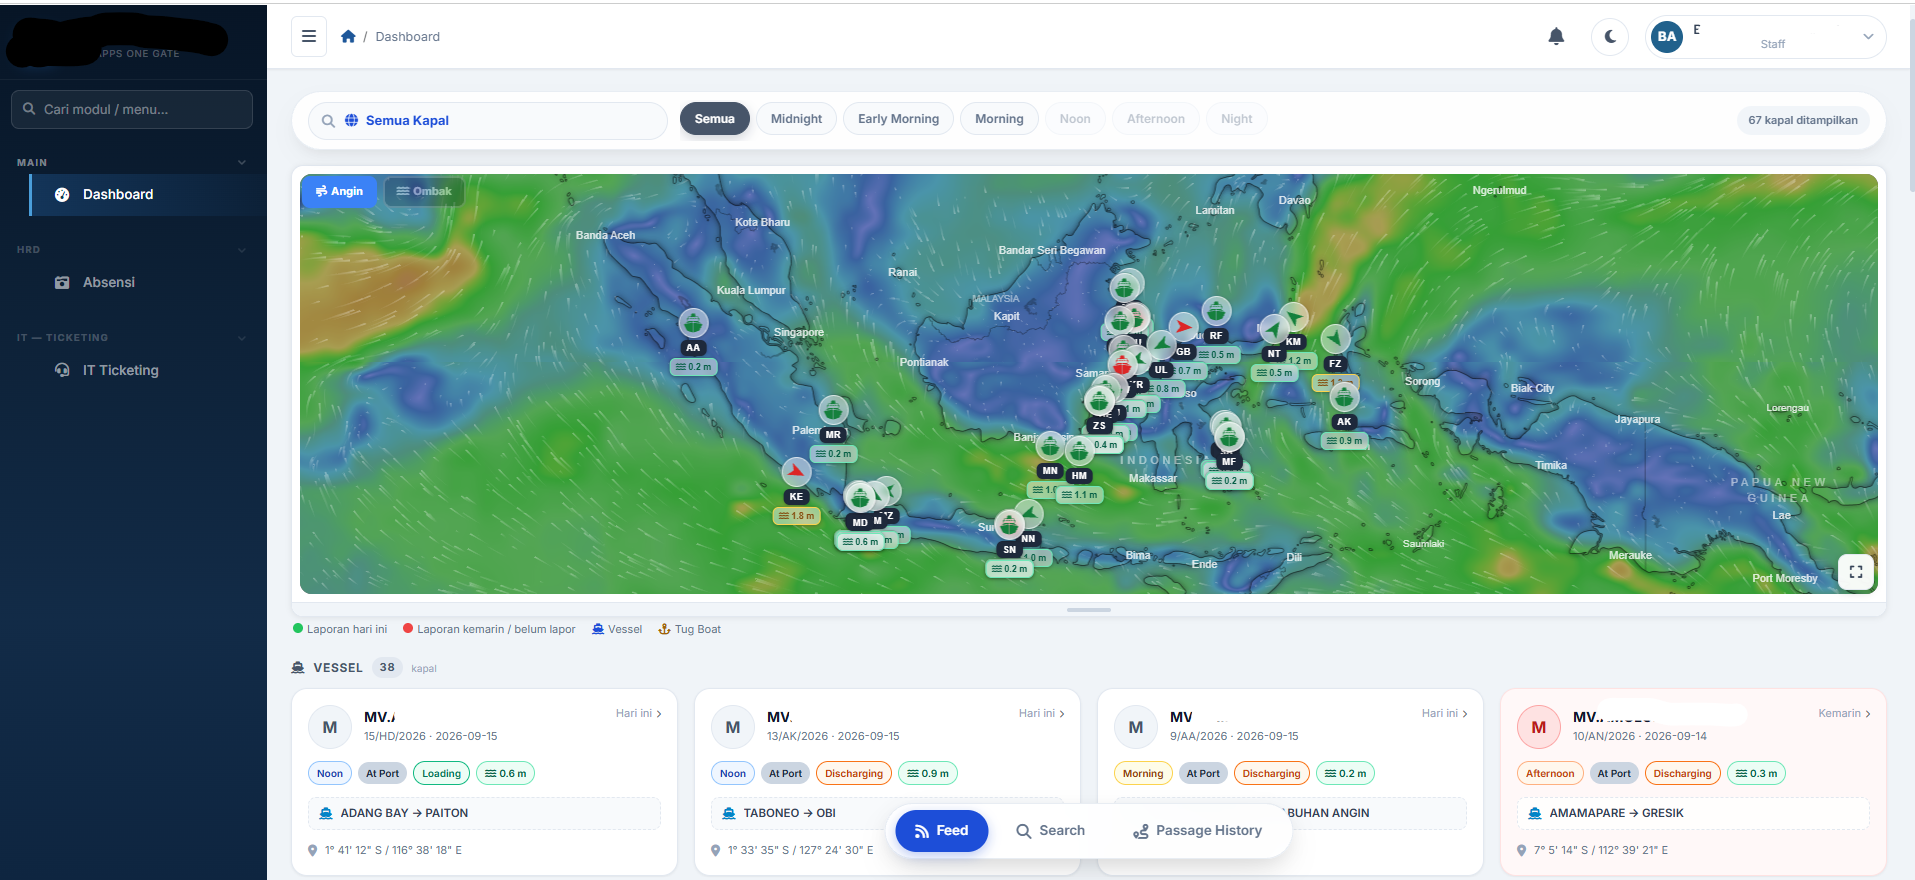Screen dimensions: 1915x880
Task: Toggle the hamburger sidebar menu button
Action: click(309, 36)
